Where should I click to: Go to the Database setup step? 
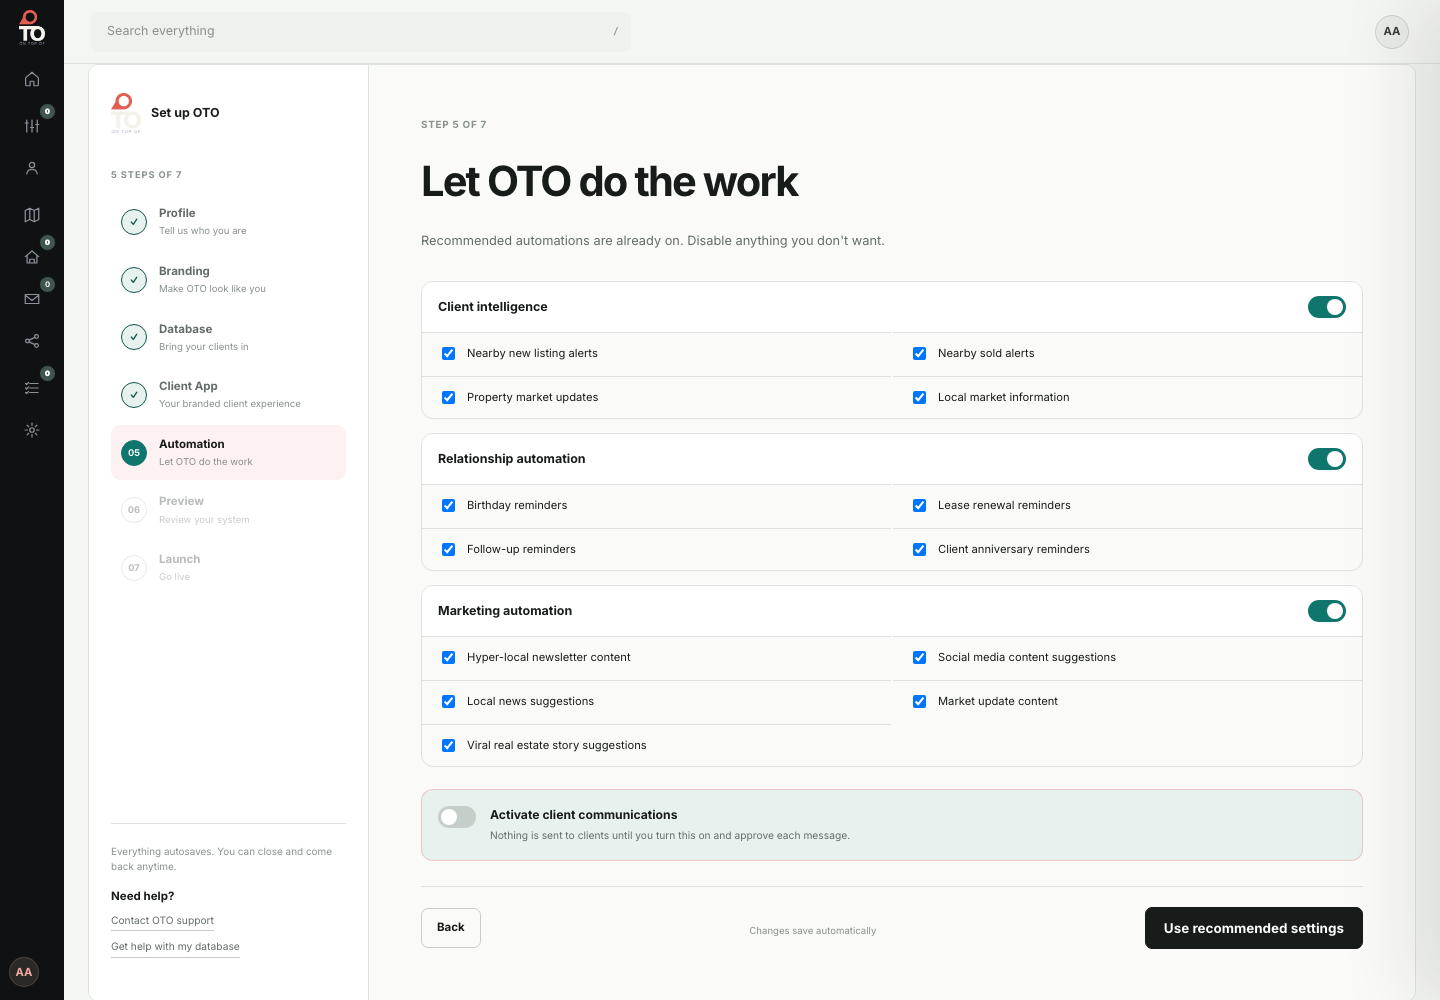[228, 337]
